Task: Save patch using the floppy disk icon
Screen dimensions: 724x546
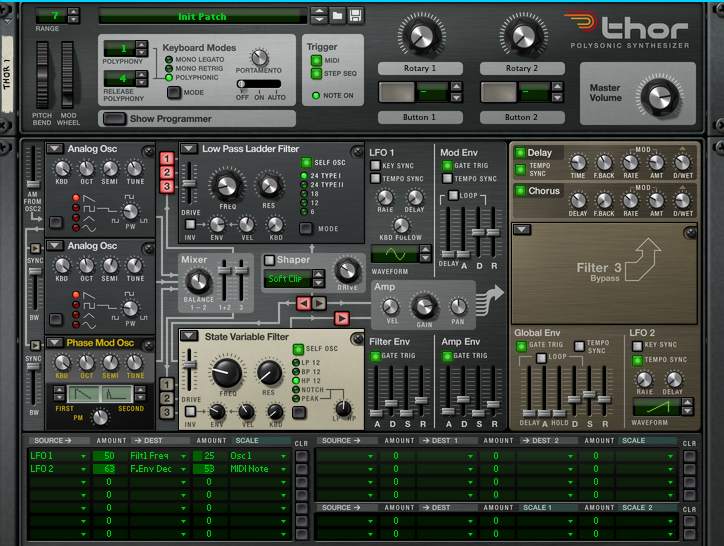Action: click(x=356, y=16)
